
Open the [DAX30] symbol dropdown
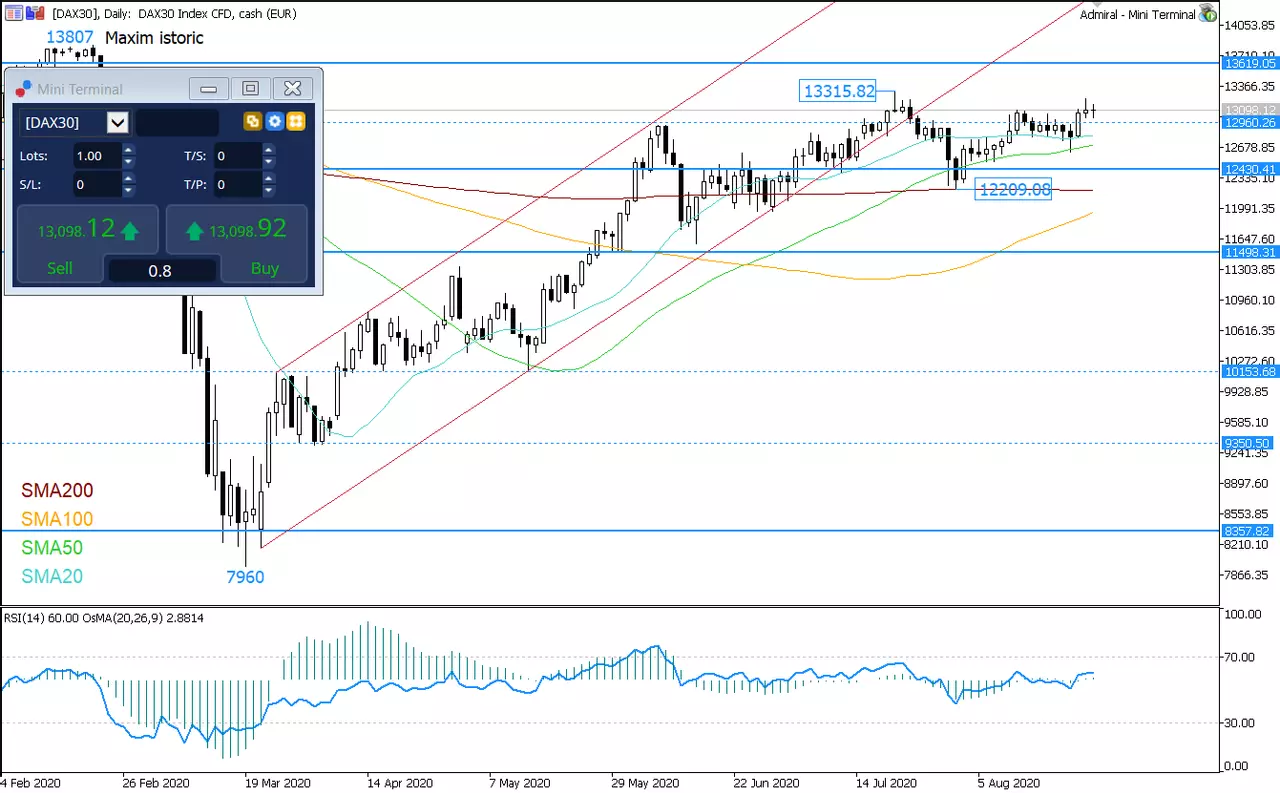point(118,123)
